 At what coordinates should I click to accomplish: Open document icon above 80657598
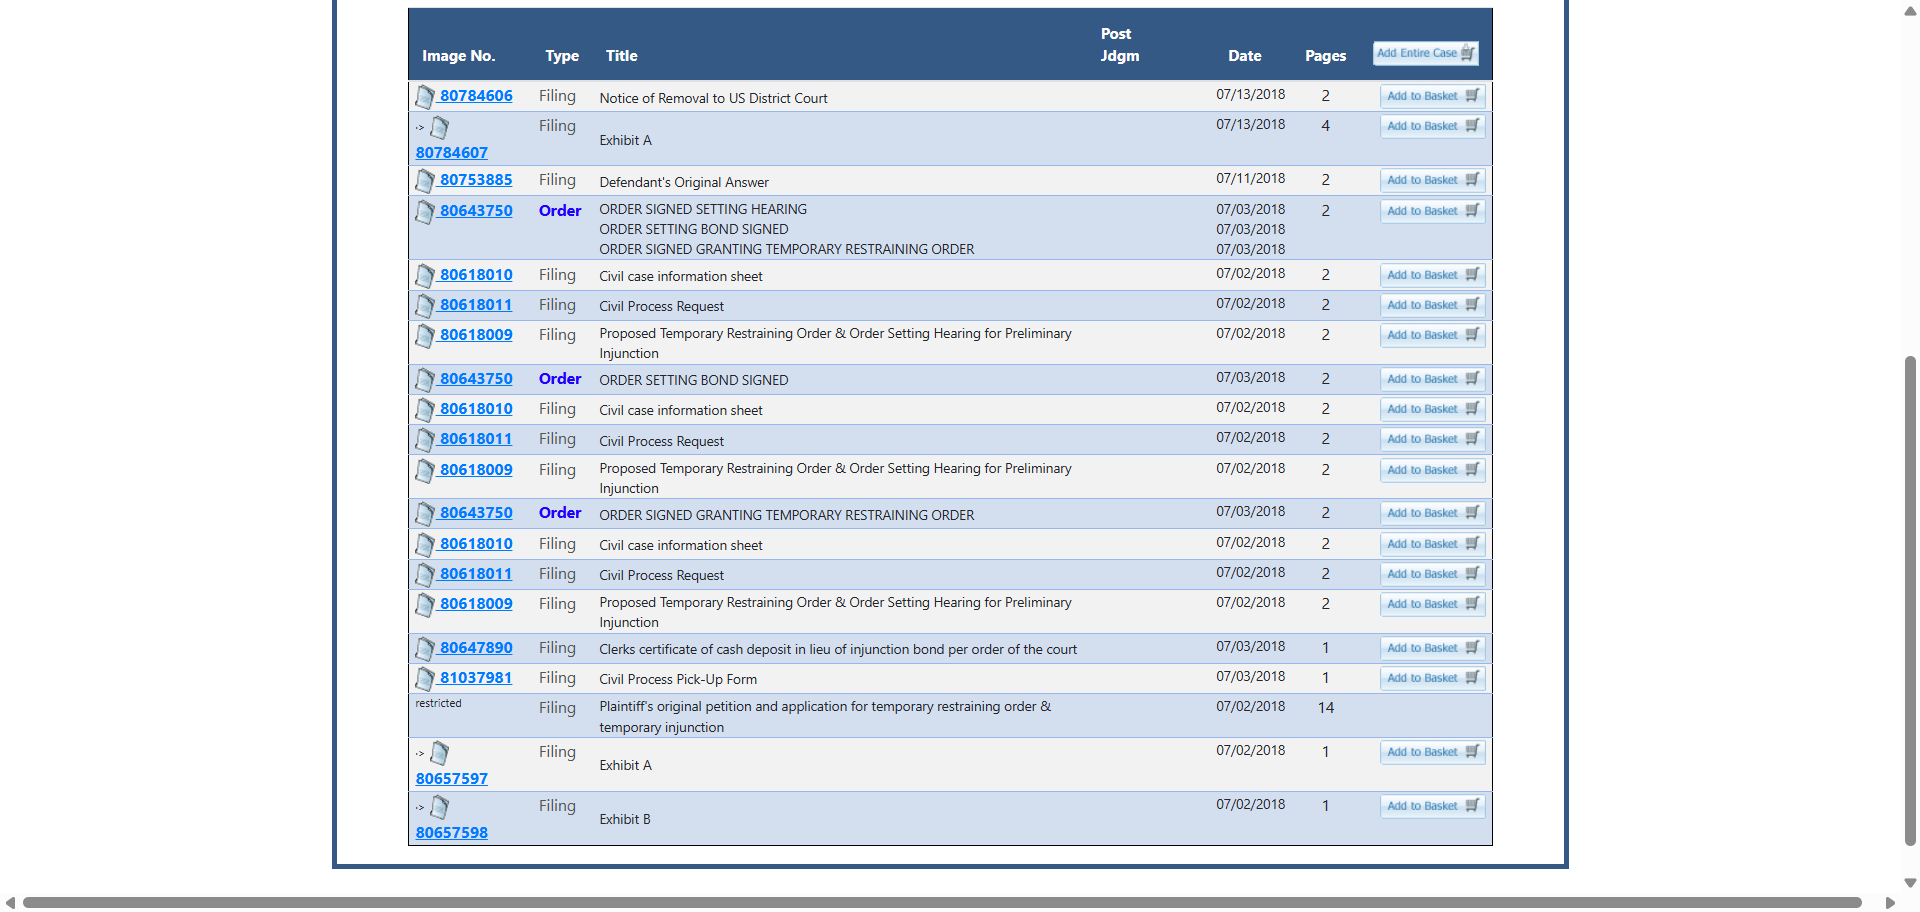[x=439, y=808]
